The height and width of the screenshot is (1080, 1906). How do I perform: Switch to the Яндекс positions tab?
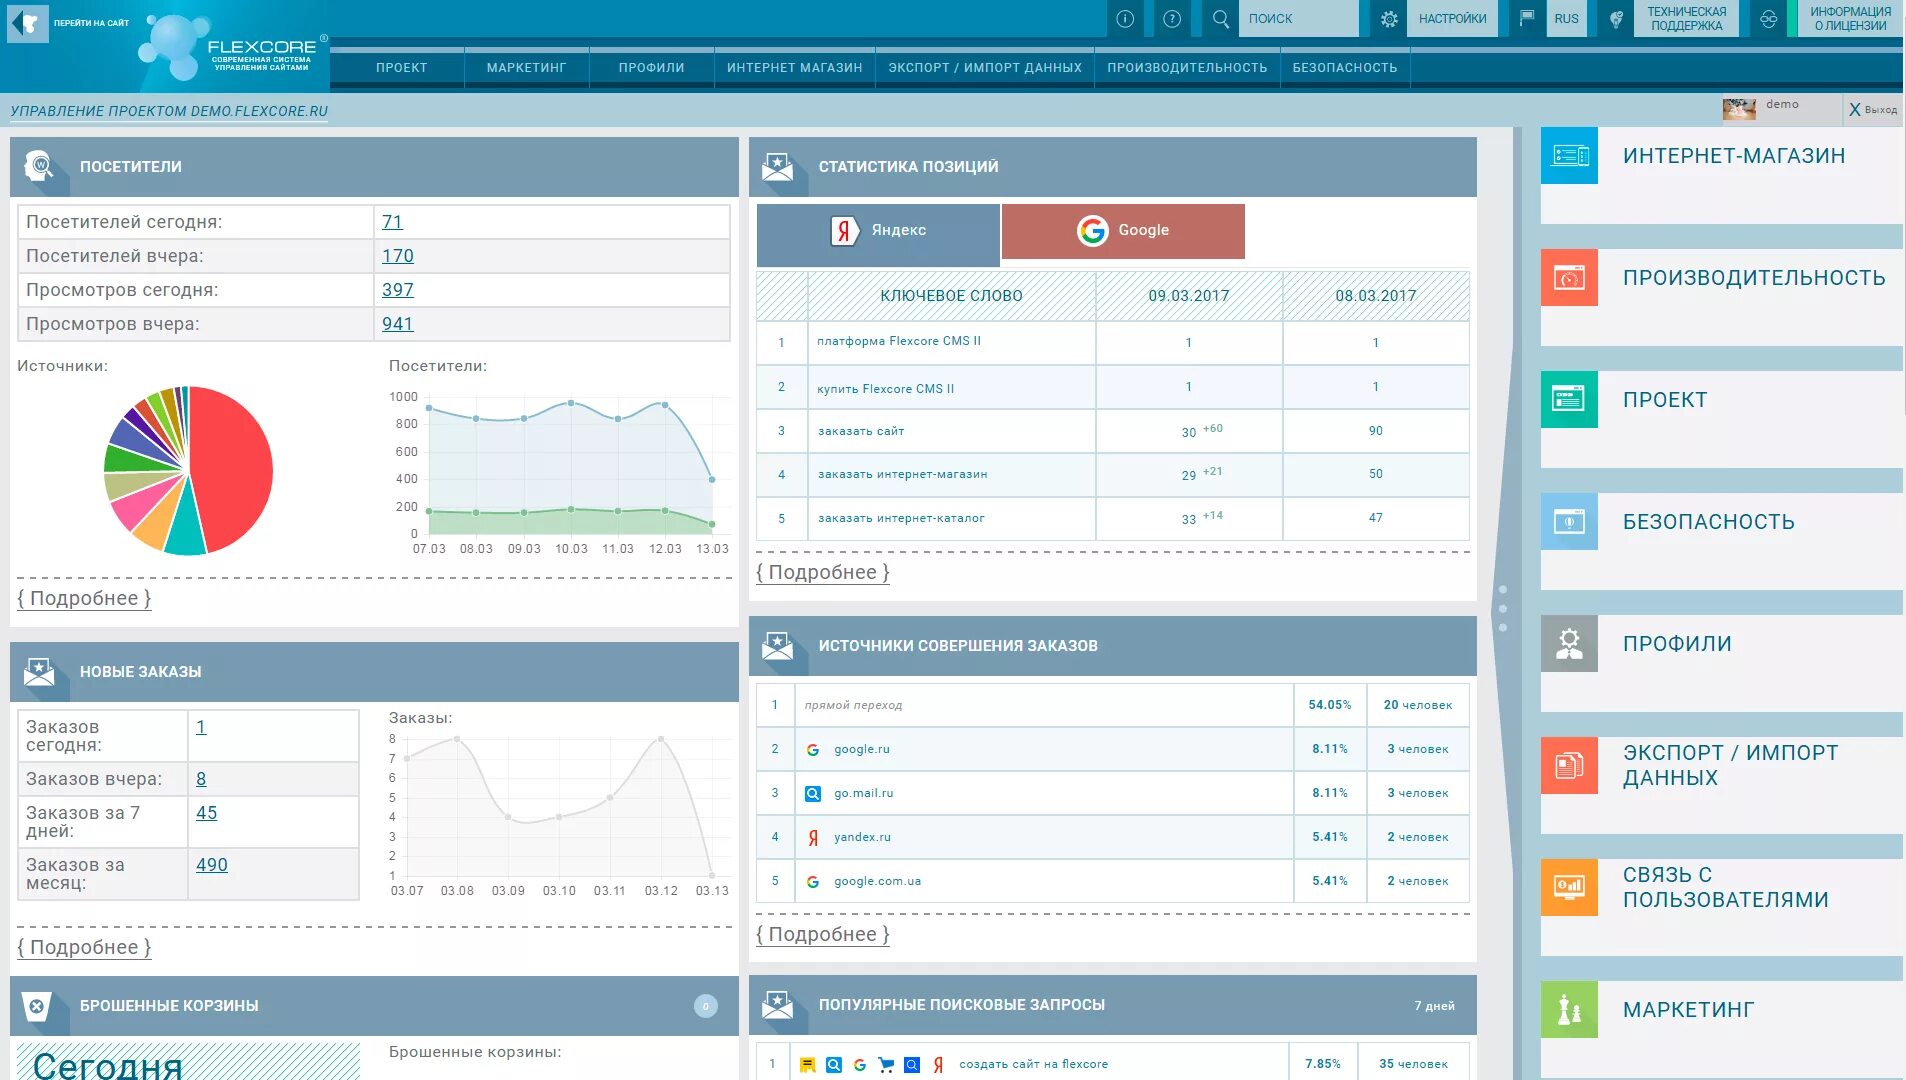[x=878, y=234]
